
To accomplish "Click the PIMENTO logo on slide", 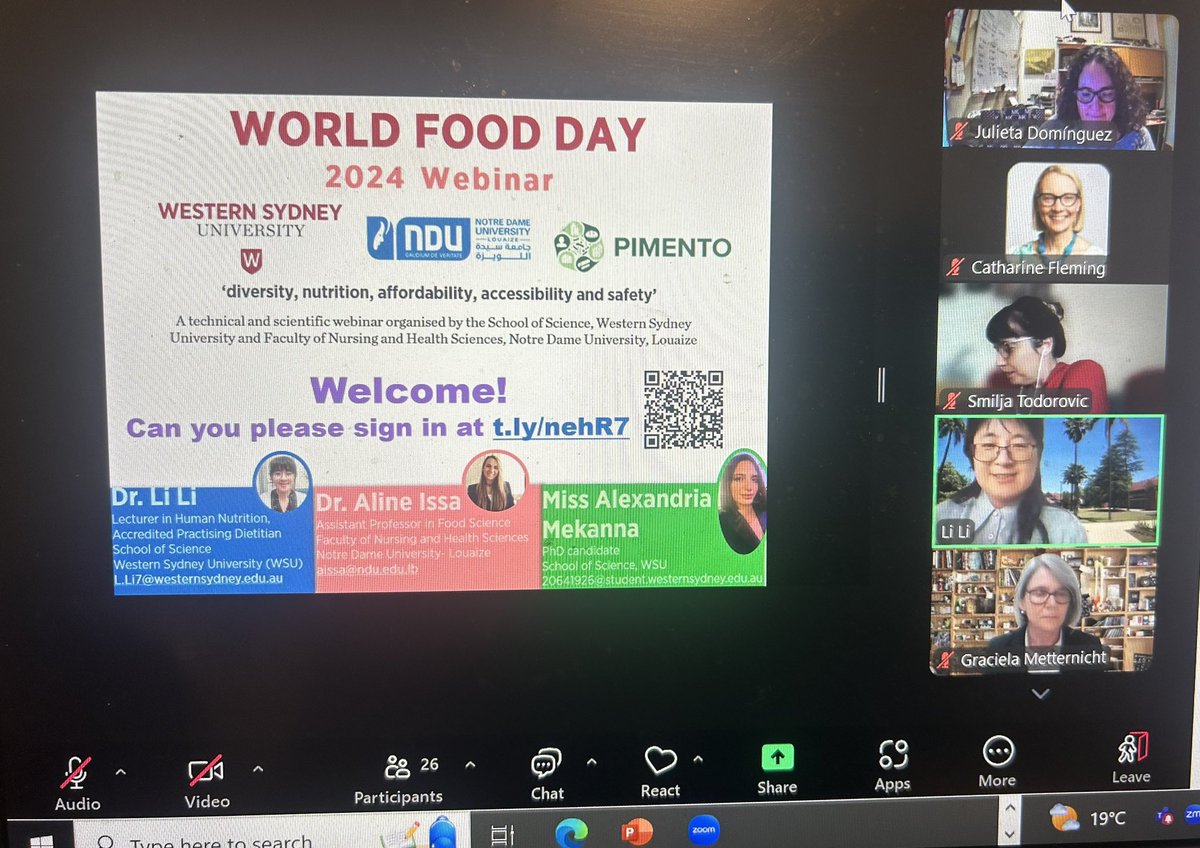I will point(642,246).
